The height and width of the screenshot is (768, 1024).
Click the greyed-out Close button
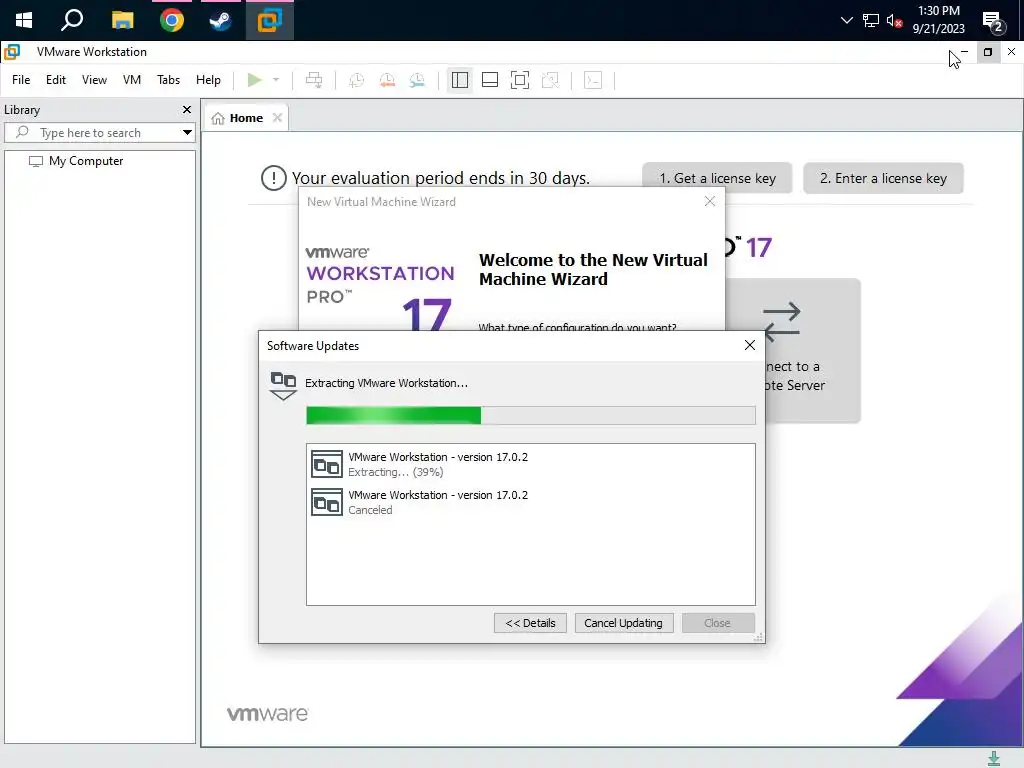click(x=718, y=623)
